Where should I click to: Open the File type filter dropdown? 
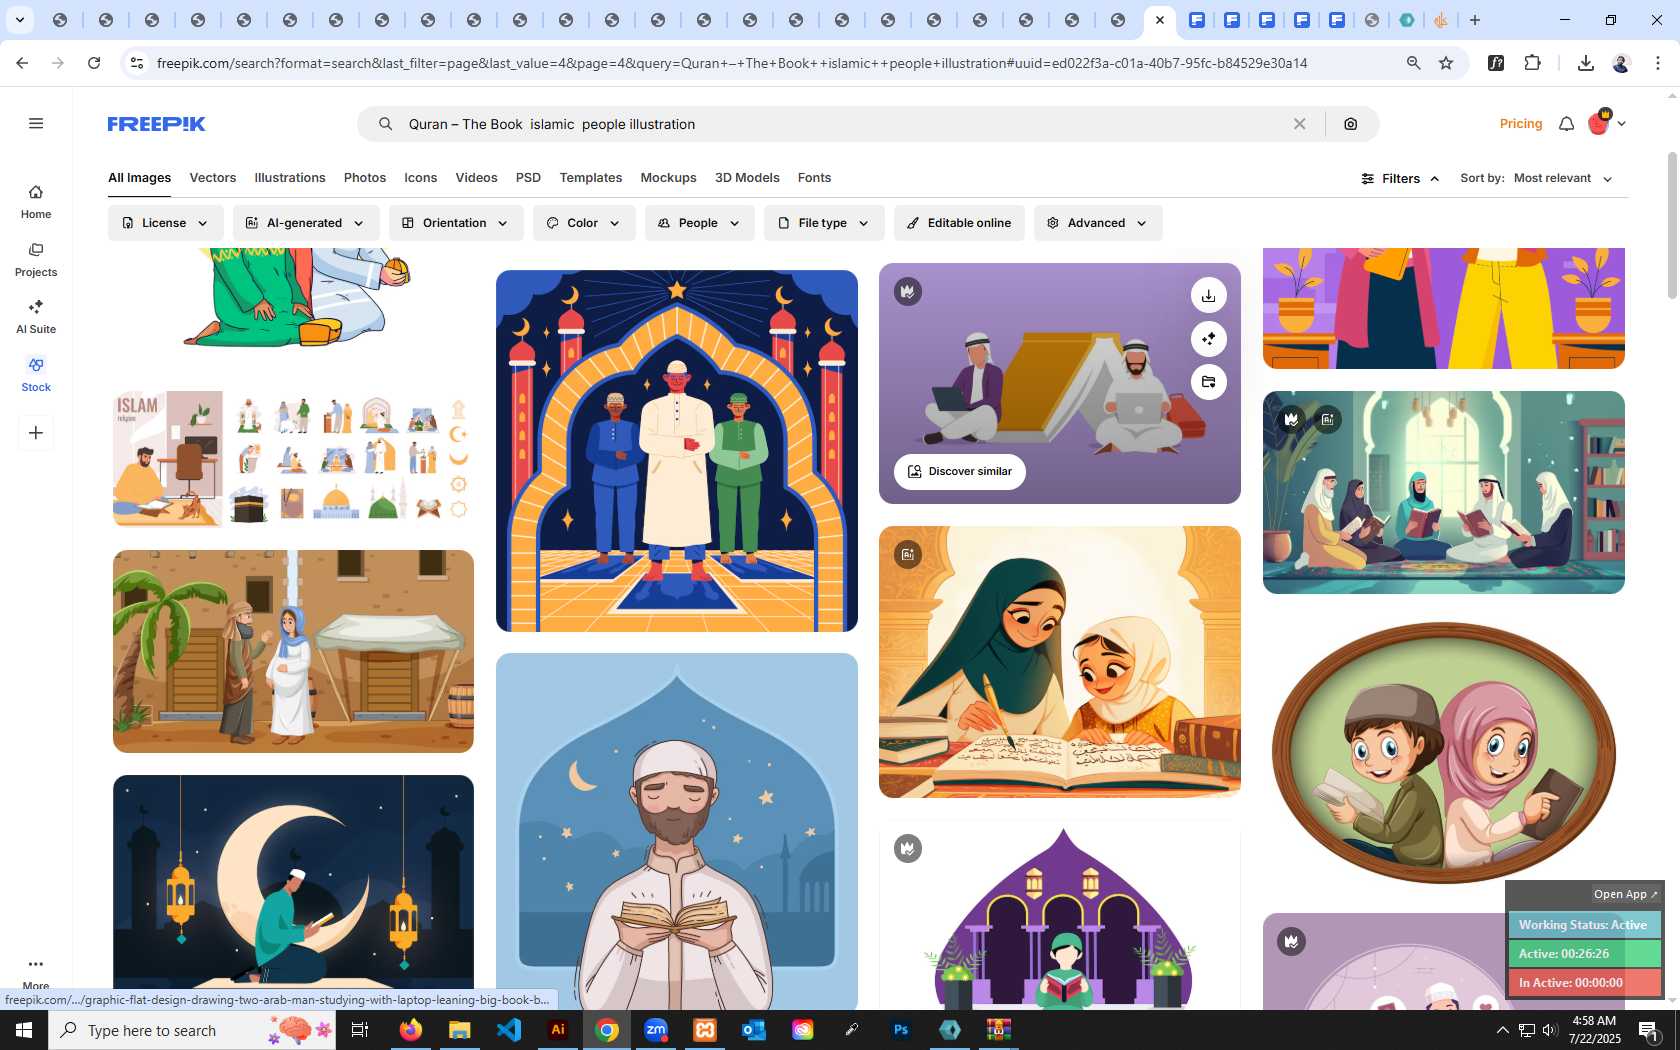pyautogui.click(x=824, y=223)
